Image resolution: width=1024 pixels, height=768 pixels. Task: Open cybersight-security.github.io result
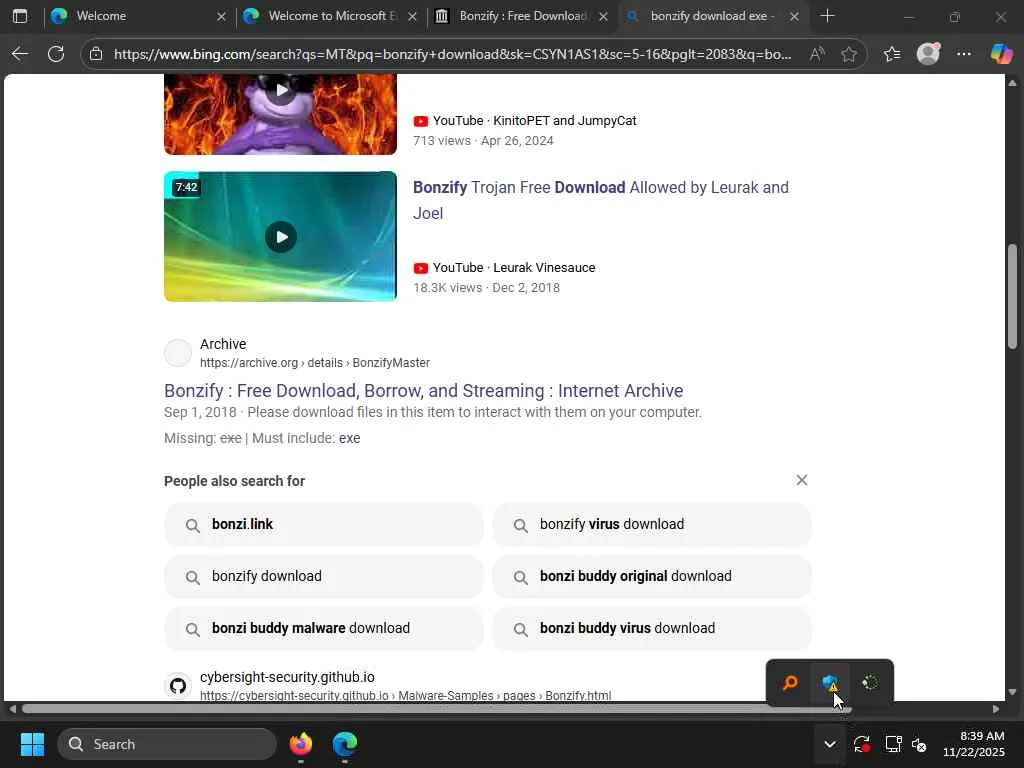[287, 677]
